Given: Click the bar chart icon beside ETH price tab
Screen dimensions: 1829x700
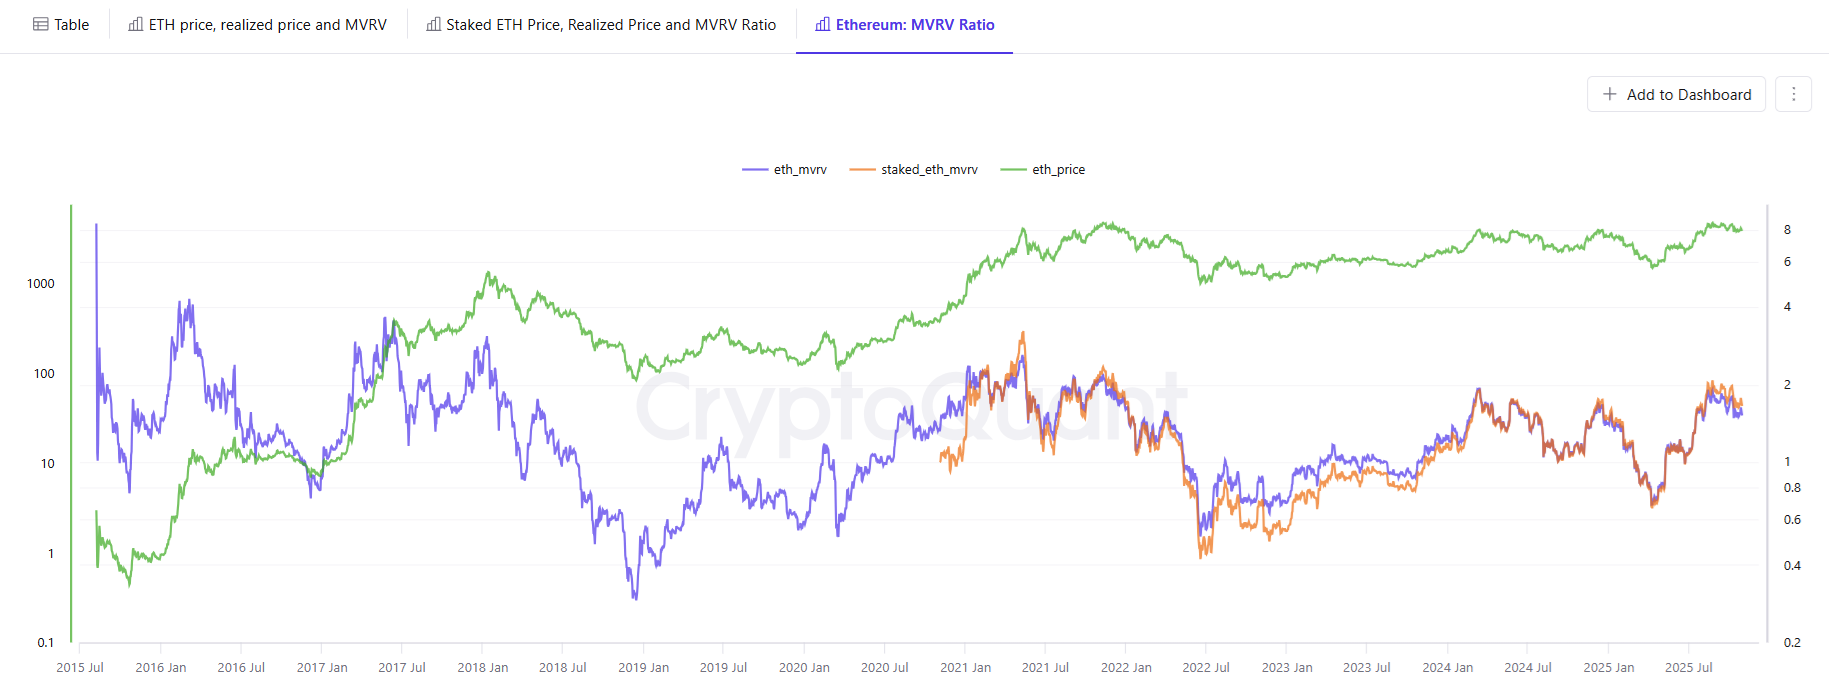Looking at the screenshot, I should click(x=136, y=25).
